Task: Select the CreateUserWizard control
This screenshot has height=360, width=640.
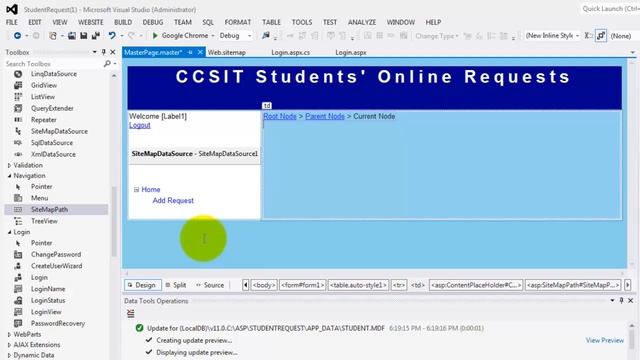Action: click(56, 266)
